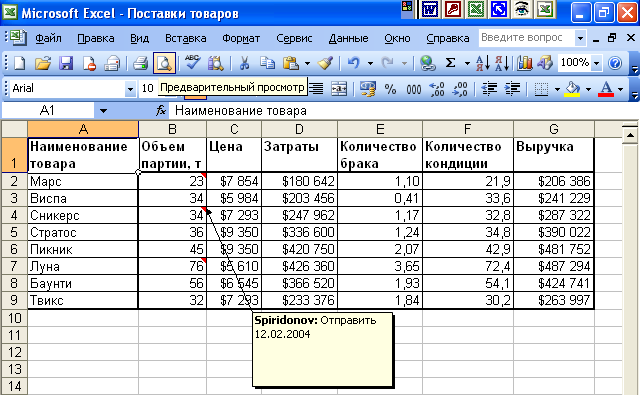This screenshot has width=640, height=395.
Task: Click the E-mail envelope toolbar icon
Action: point(112,63)
